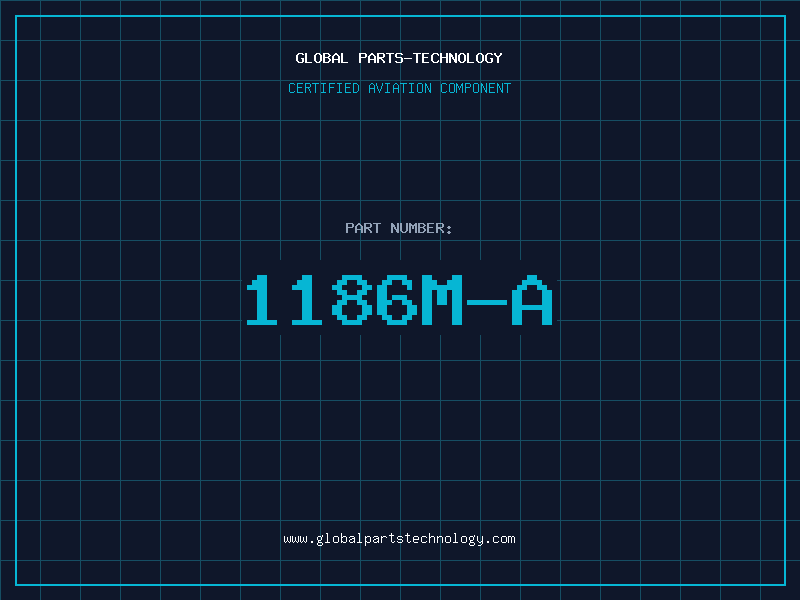
Task: Click the PART NUMBER: label
Action: (399, 228)
